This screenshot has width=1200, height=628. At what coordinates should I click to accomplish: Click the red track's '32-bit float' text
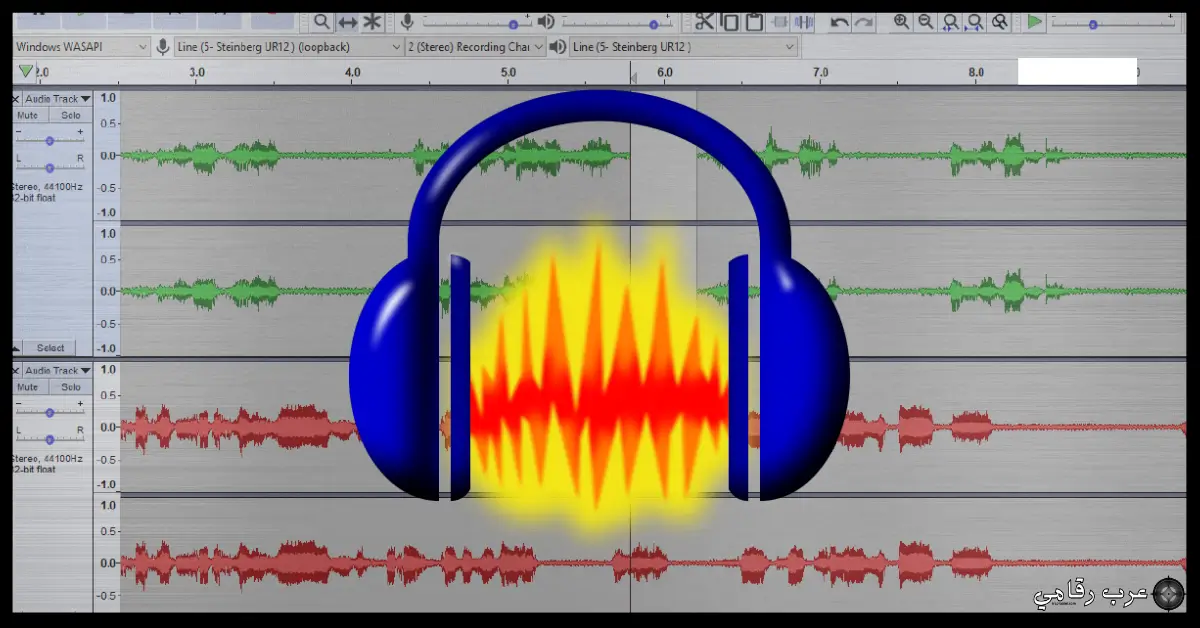(34, 469)
